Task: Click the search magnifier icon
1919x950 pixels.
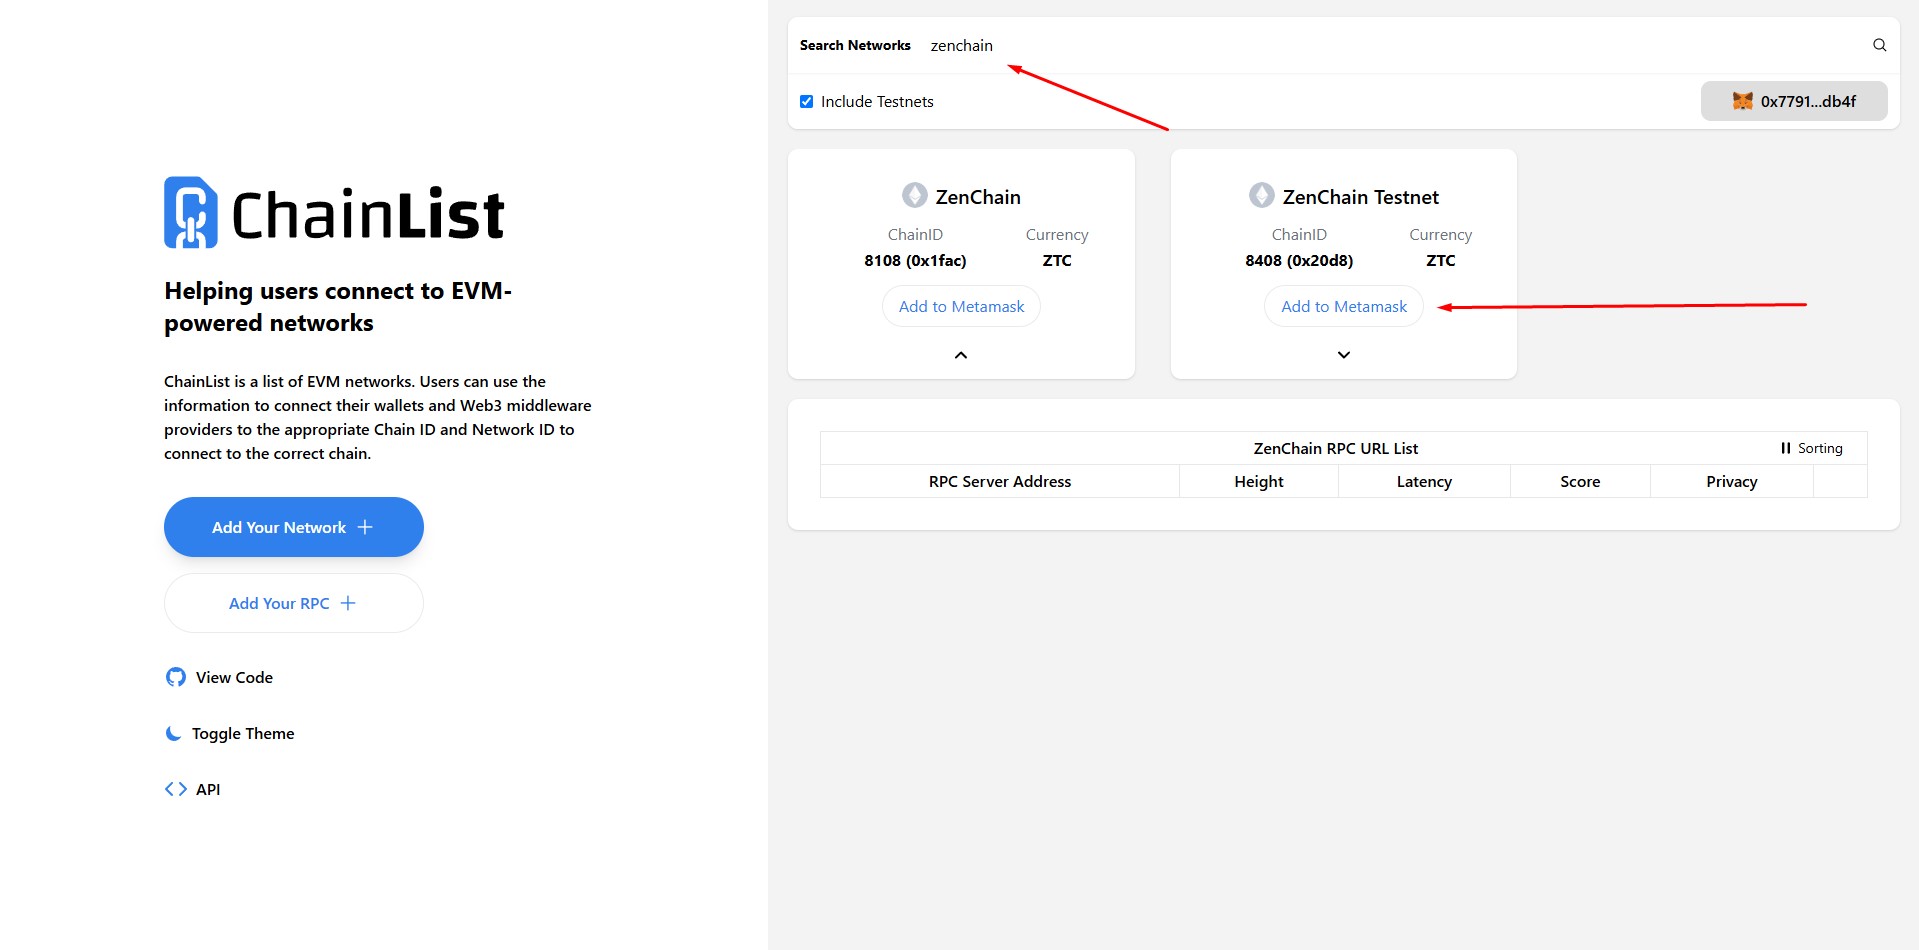Action: (x=1879, y=45)
